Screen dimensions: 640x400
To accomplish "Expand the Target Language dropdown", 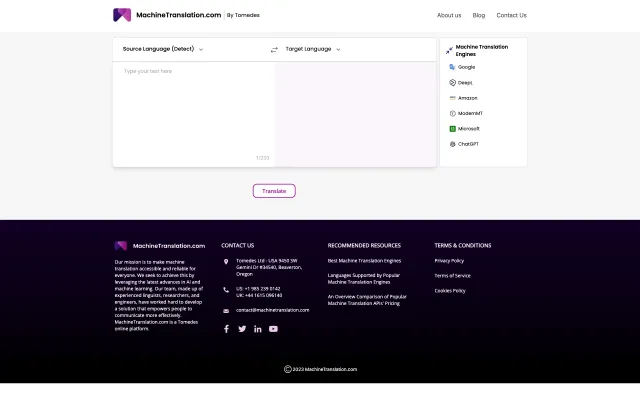I will tap(312, 49).
